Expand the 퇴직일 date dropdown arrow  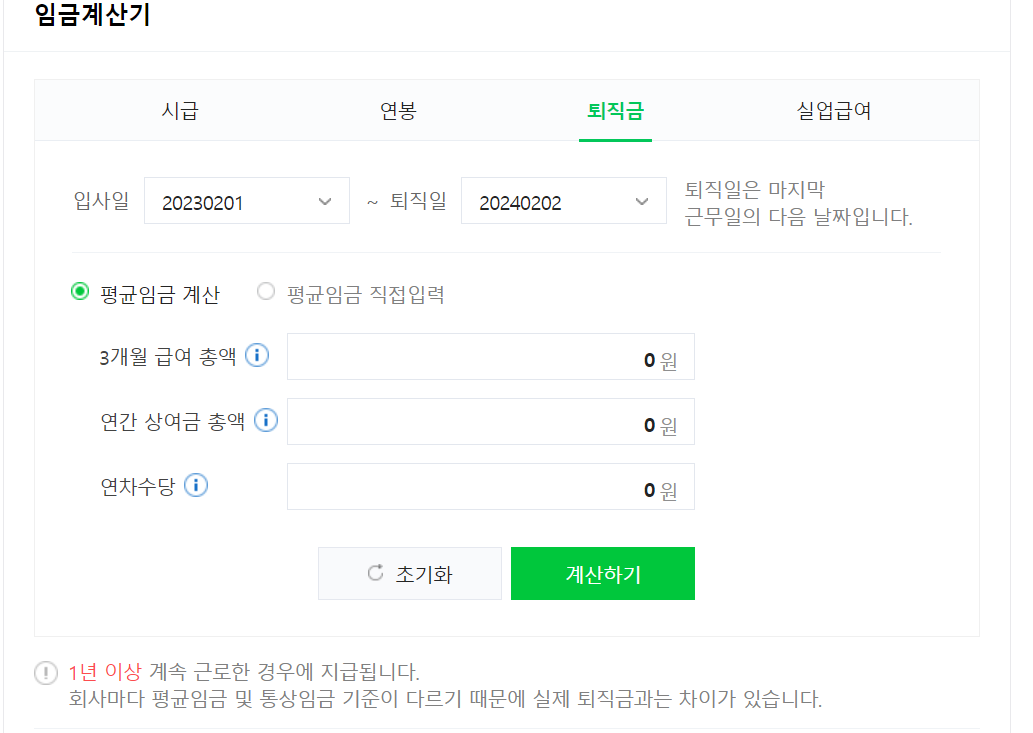click(641, 200)
